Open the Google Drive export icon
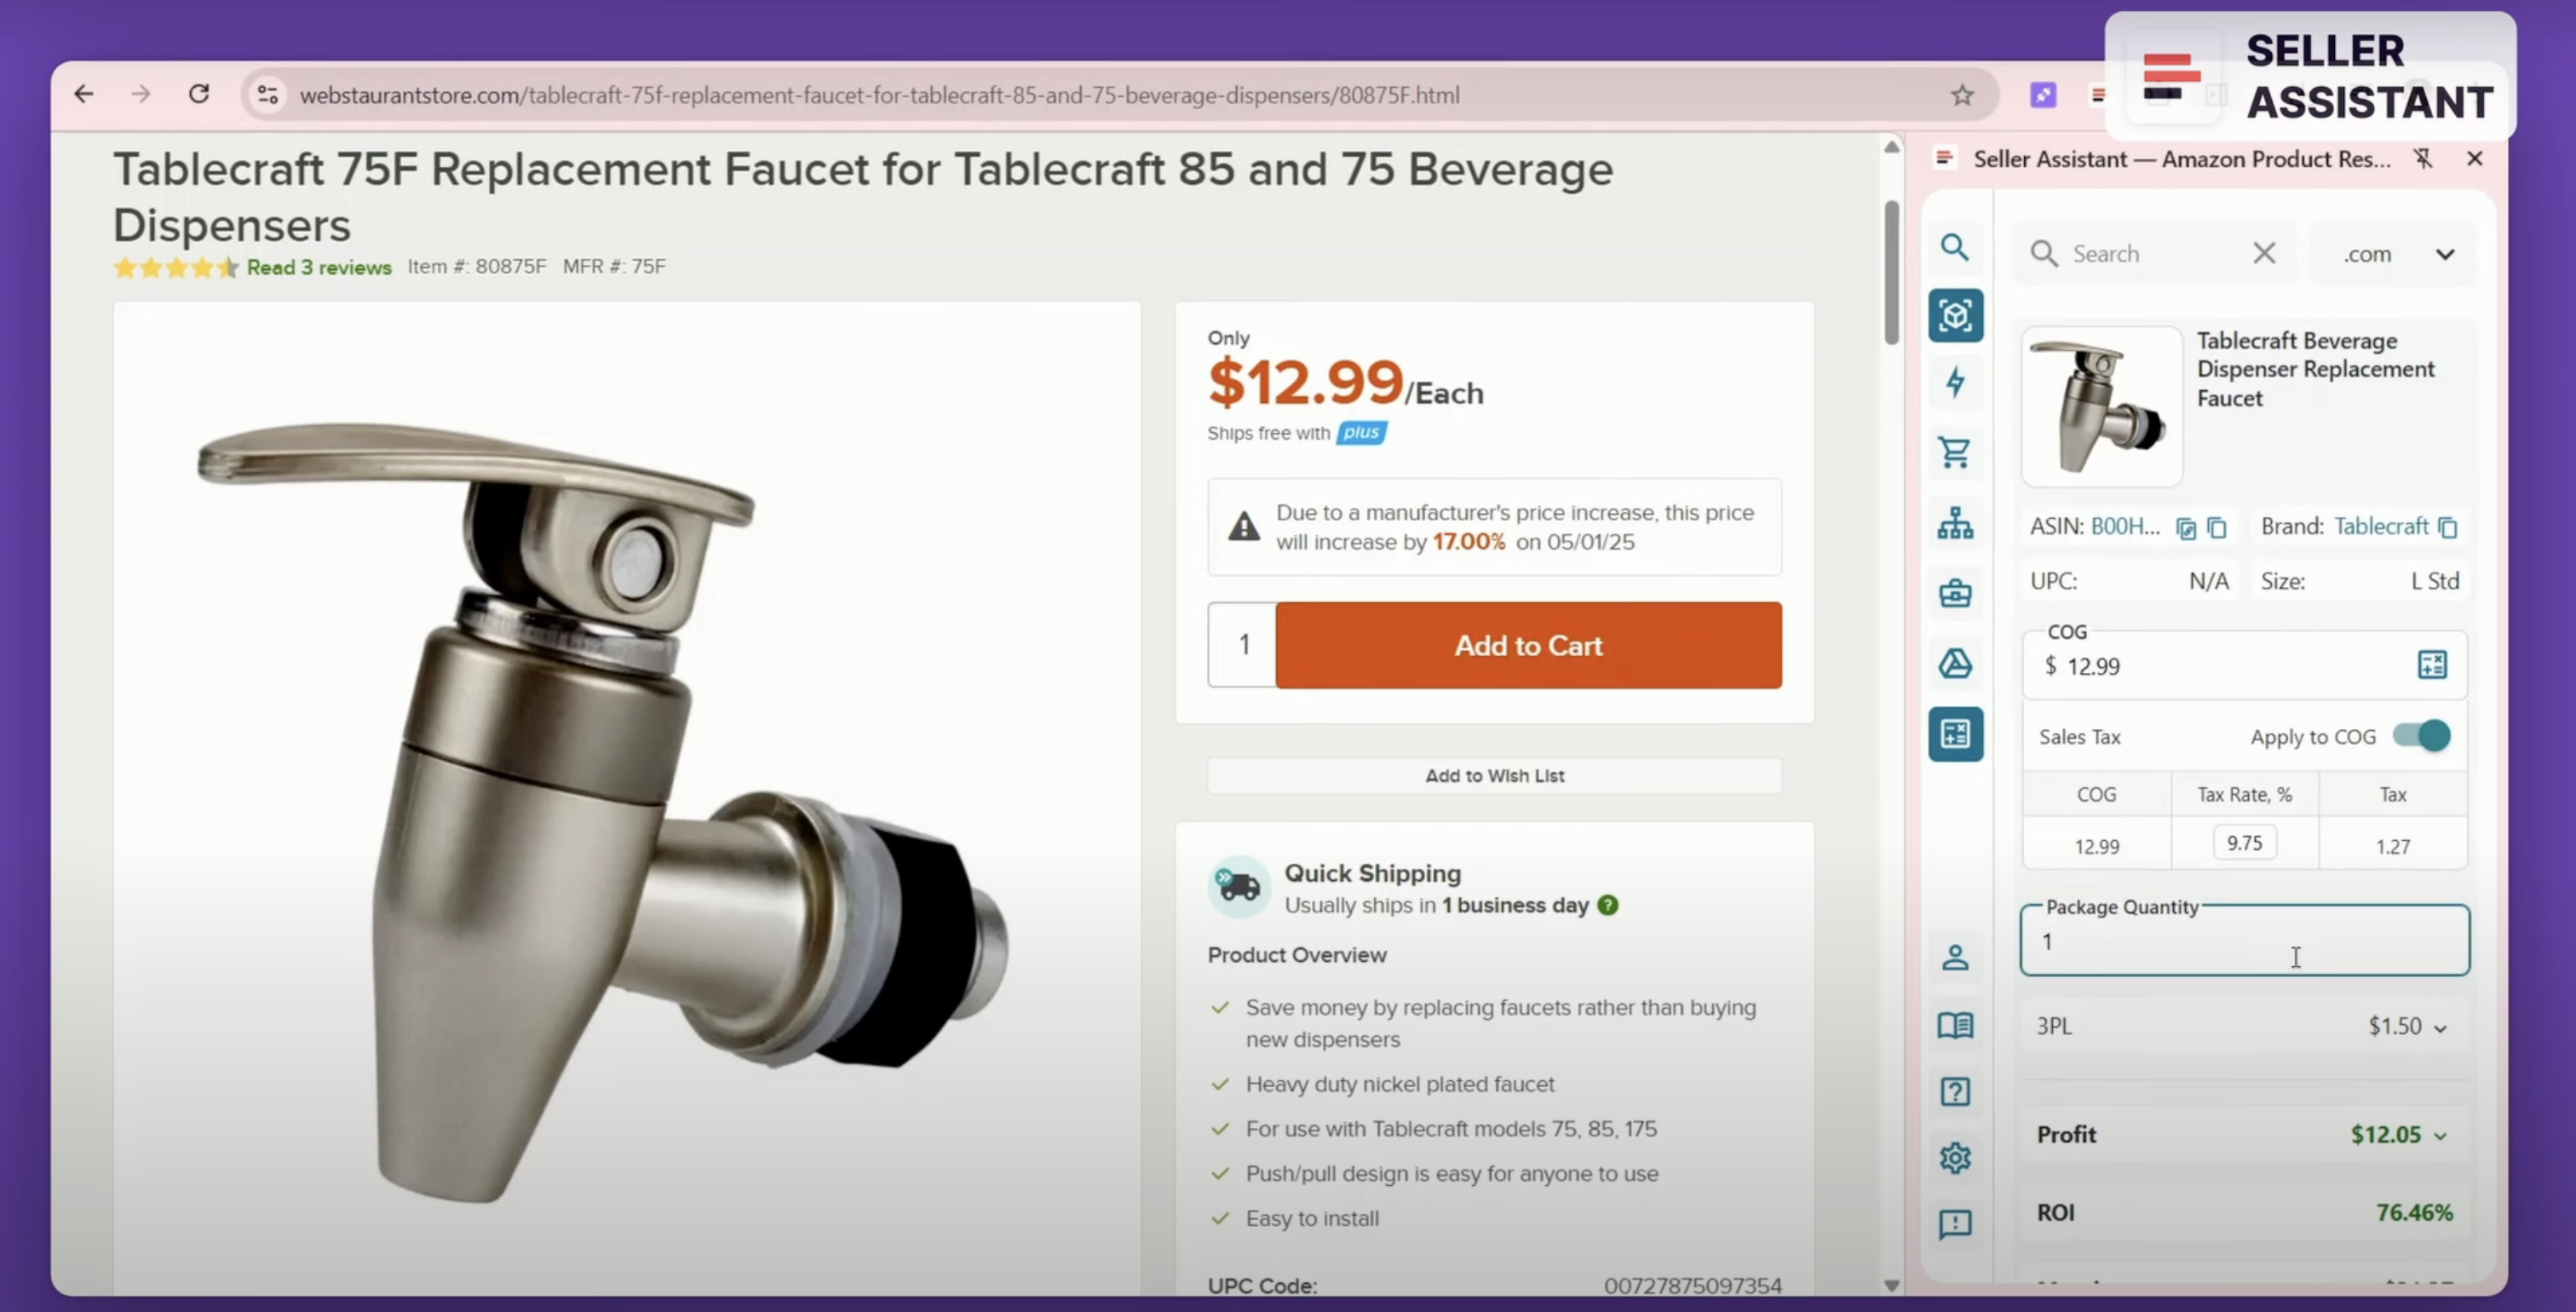 1956,663
